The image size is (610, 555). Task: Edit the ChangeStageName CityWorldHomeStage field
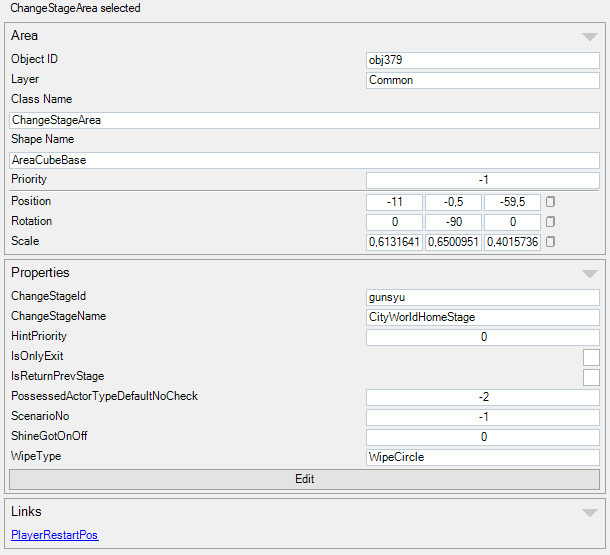click(482, 317)
